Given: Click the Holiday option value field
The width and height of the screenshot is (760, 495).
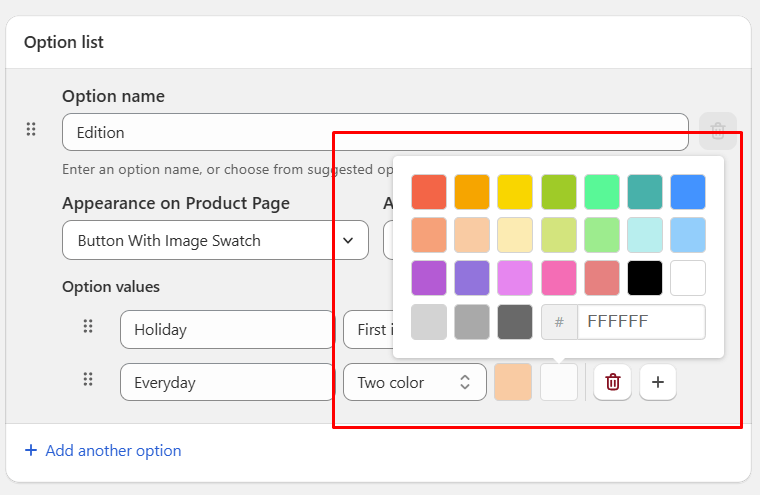Looking at the screenshot, I should pyautogui.click(x=227, y=329).
